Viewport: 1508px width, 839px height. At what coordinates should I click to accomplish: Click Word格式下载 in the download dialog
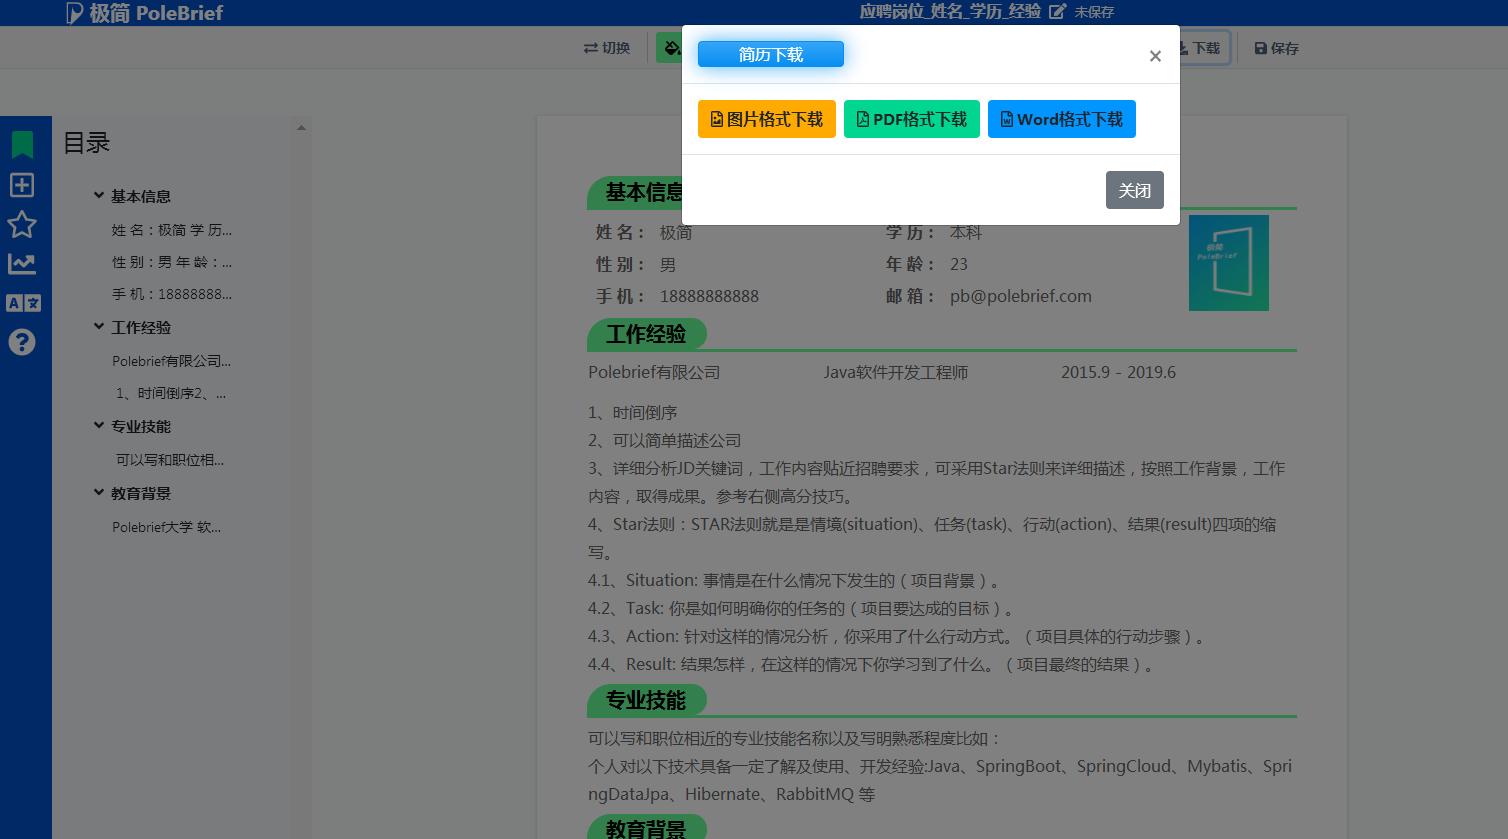1061,119
